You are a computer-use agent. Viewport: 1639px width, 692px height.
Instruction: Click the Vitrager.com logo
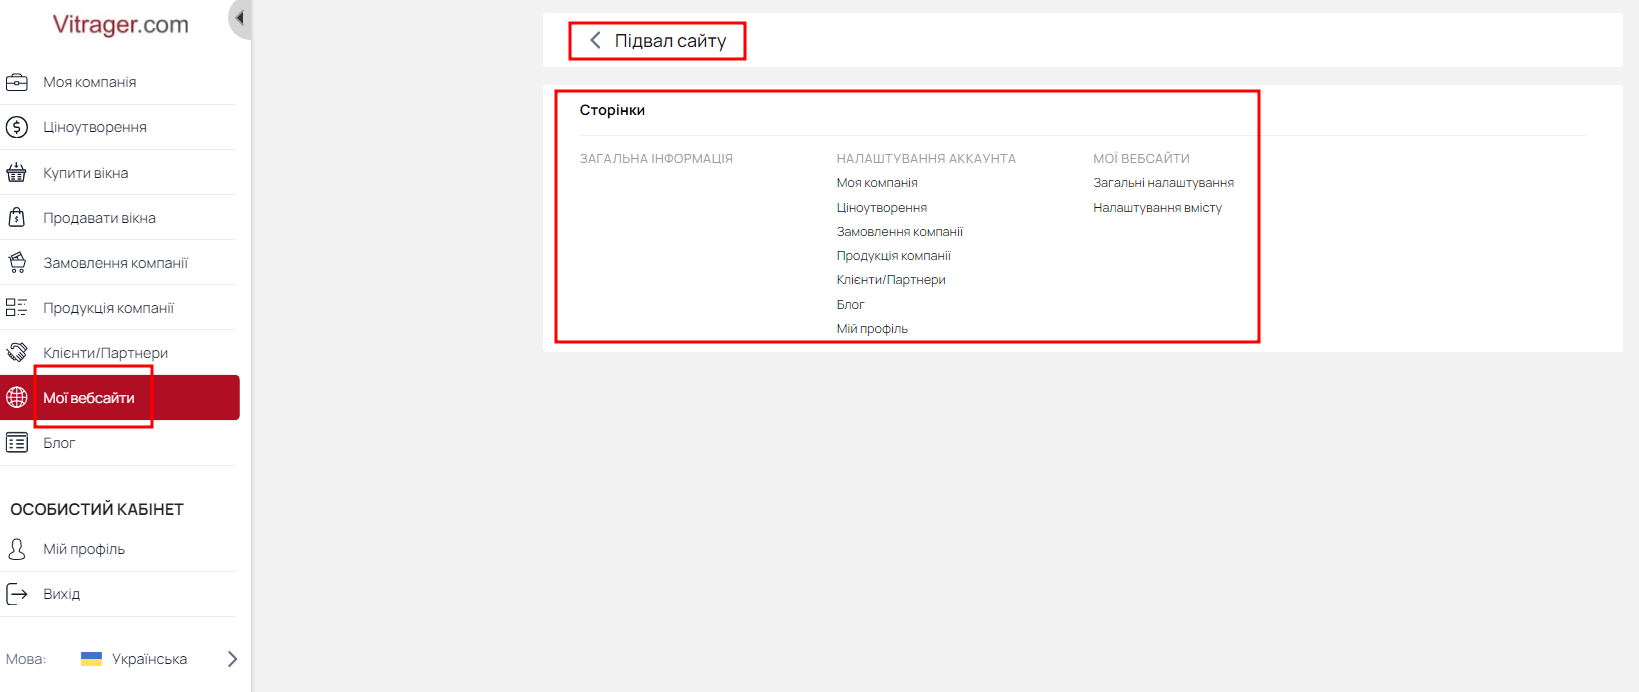point(120,25)
